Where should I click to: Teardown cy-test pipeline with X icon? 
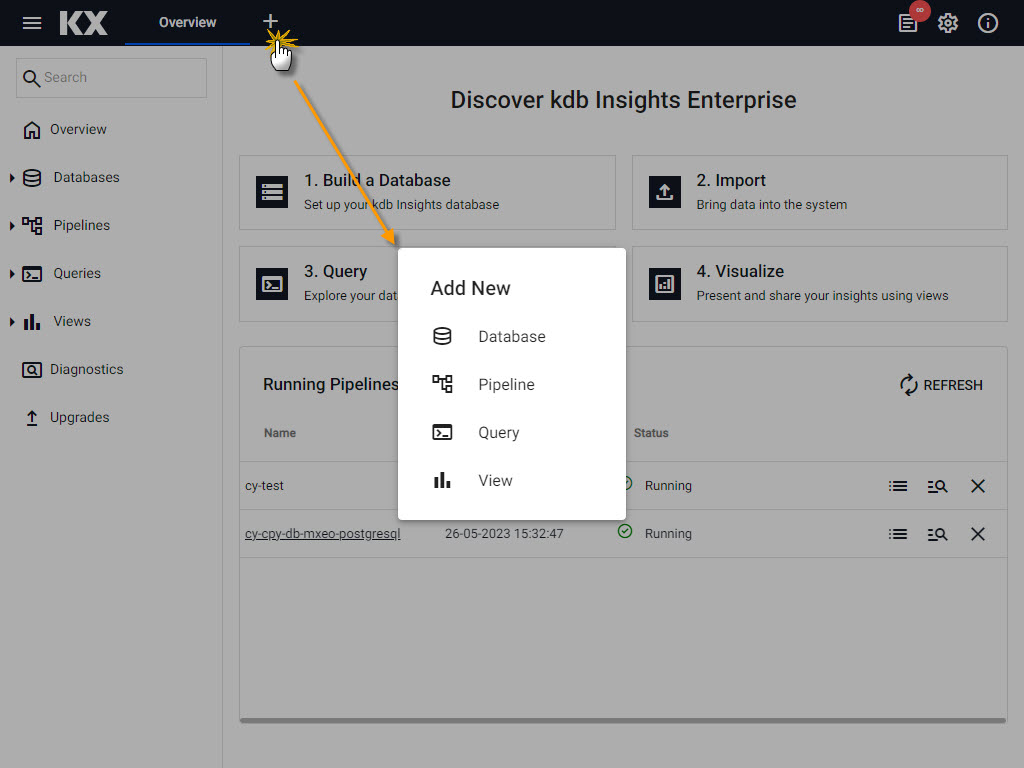(978, 486)
